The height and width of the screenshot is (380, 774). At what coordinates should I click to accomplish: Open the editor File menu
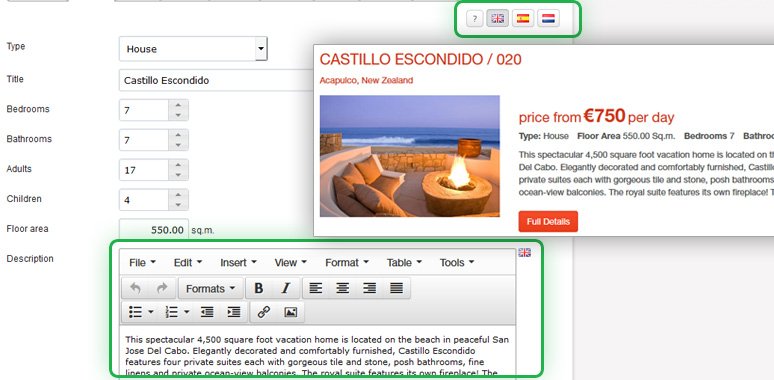(x=142, y=263)
